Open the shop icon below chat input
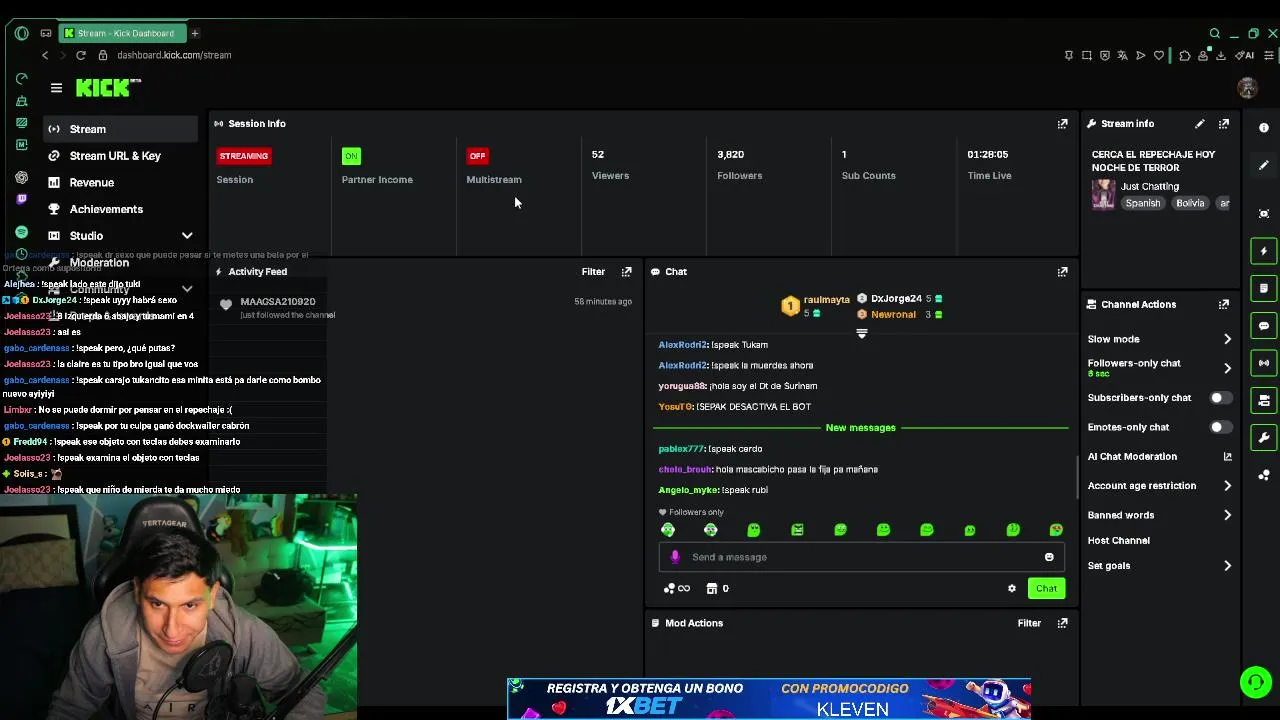 pyautogui.click(x=712, y=589)
